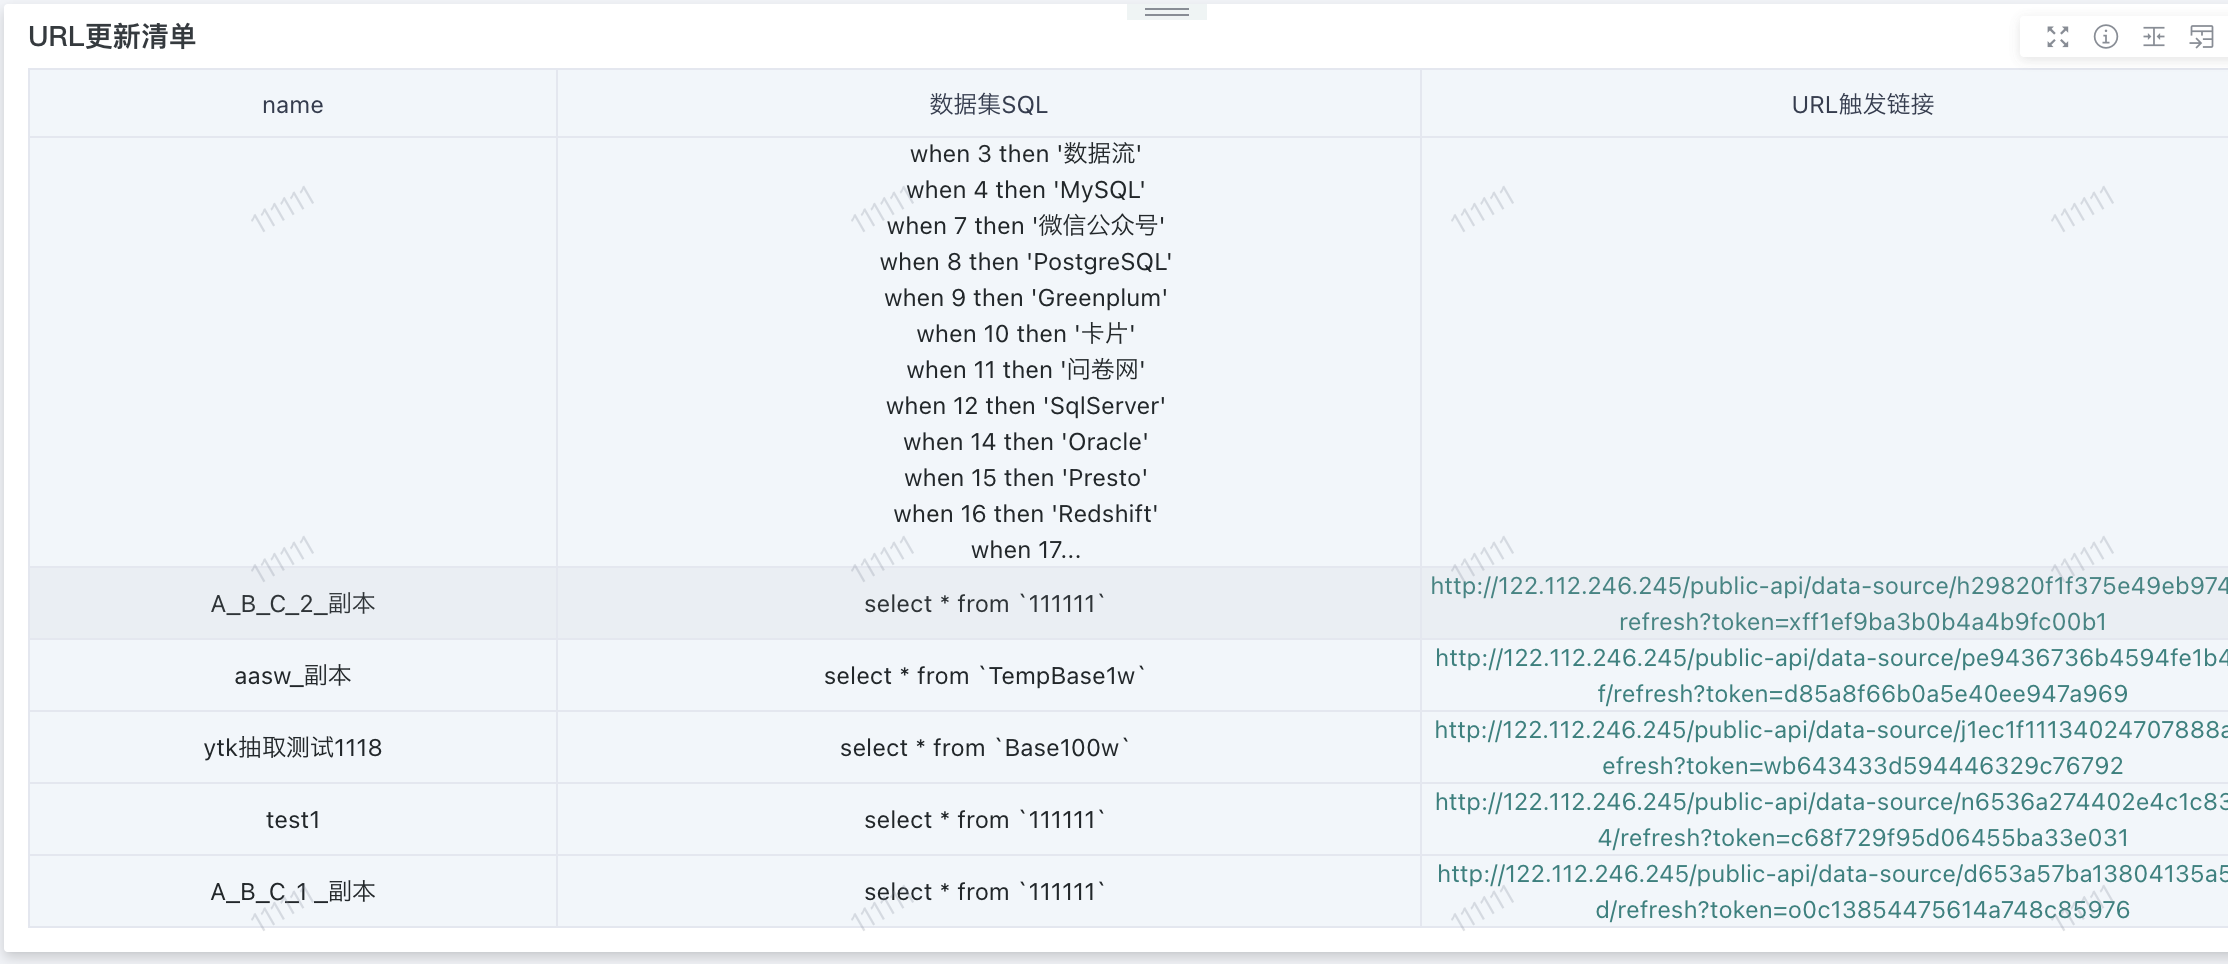Click the fit column width icon

tap(2153, 37)
